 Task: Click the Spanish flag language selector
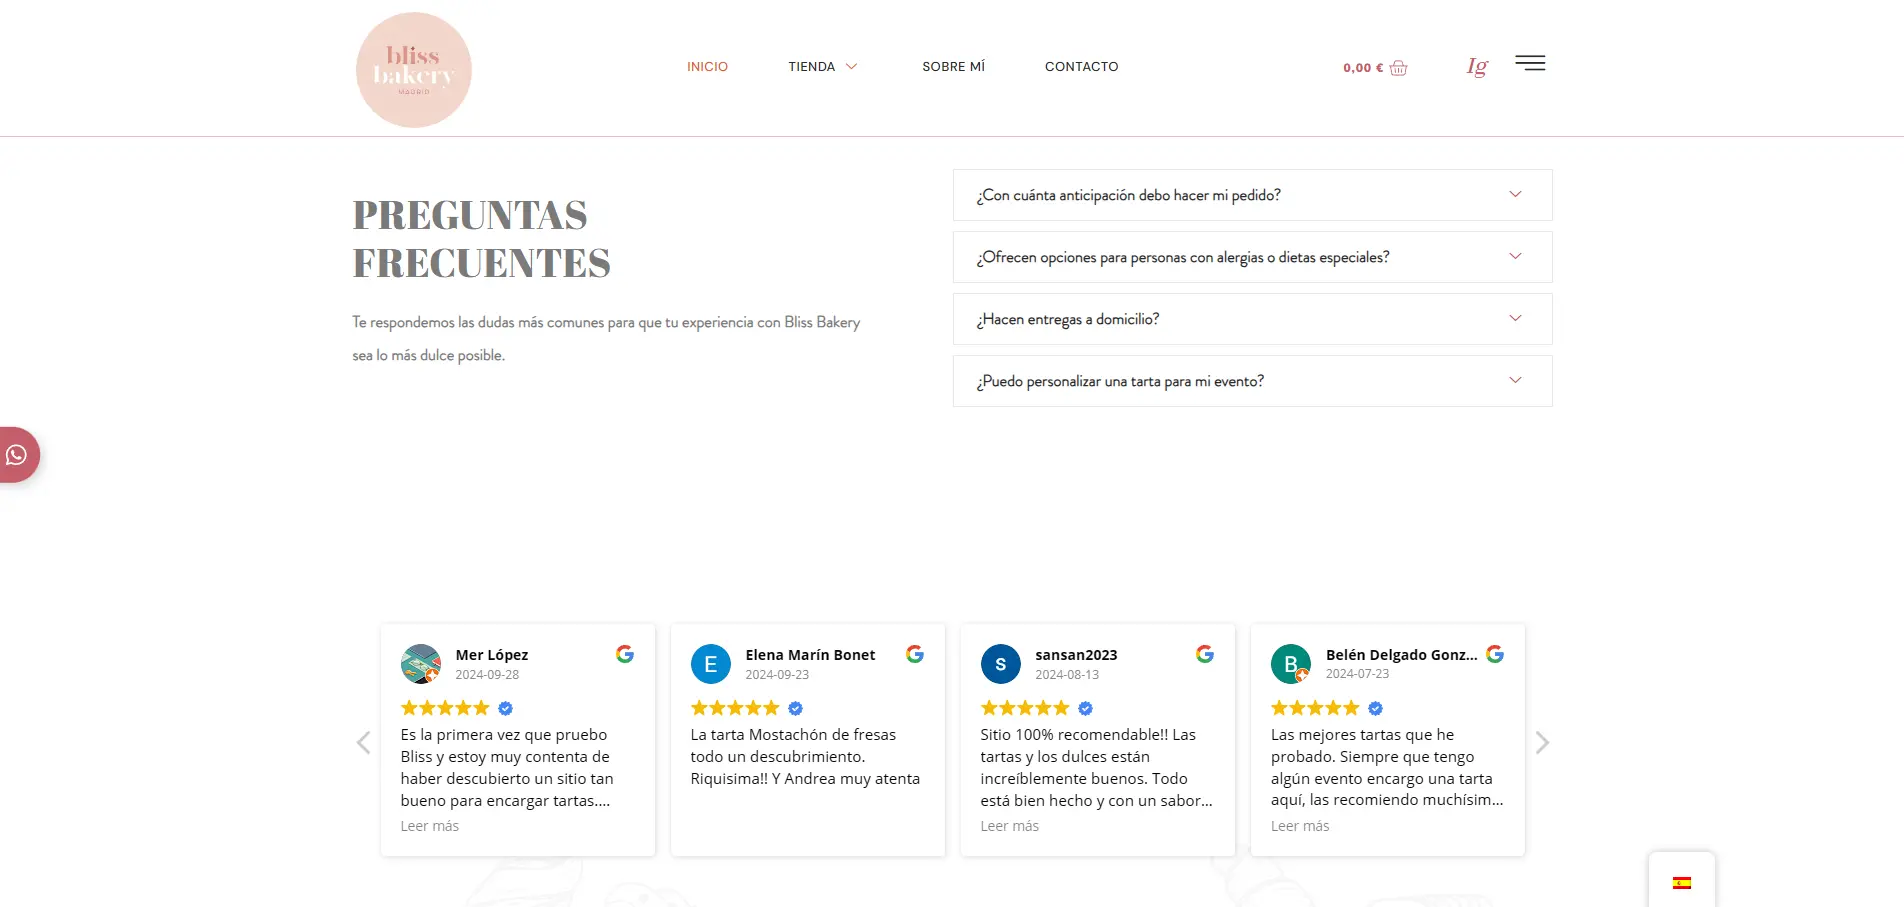[1682, 883]
